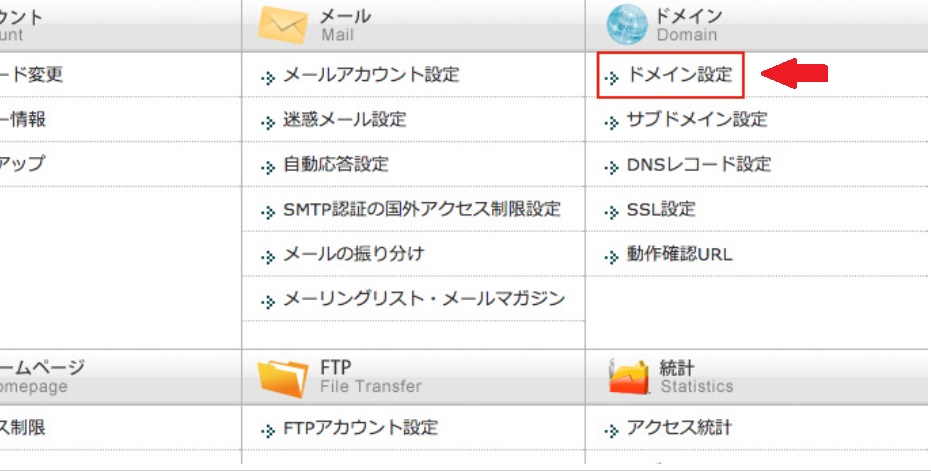Open メーリングリスト・メールマガジン link

424,299
